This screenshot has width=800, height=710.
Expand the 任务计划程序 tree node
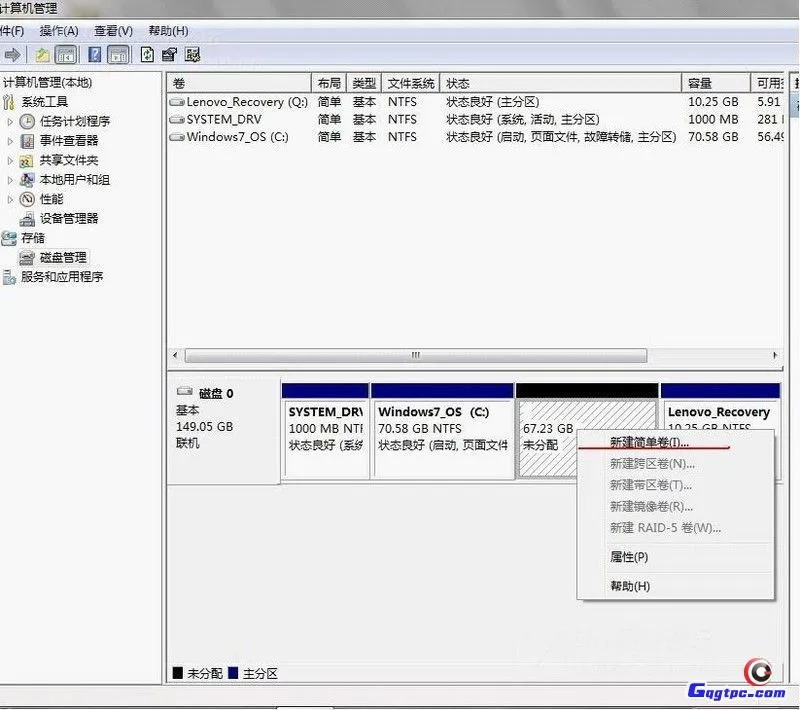tap(10, 121)
